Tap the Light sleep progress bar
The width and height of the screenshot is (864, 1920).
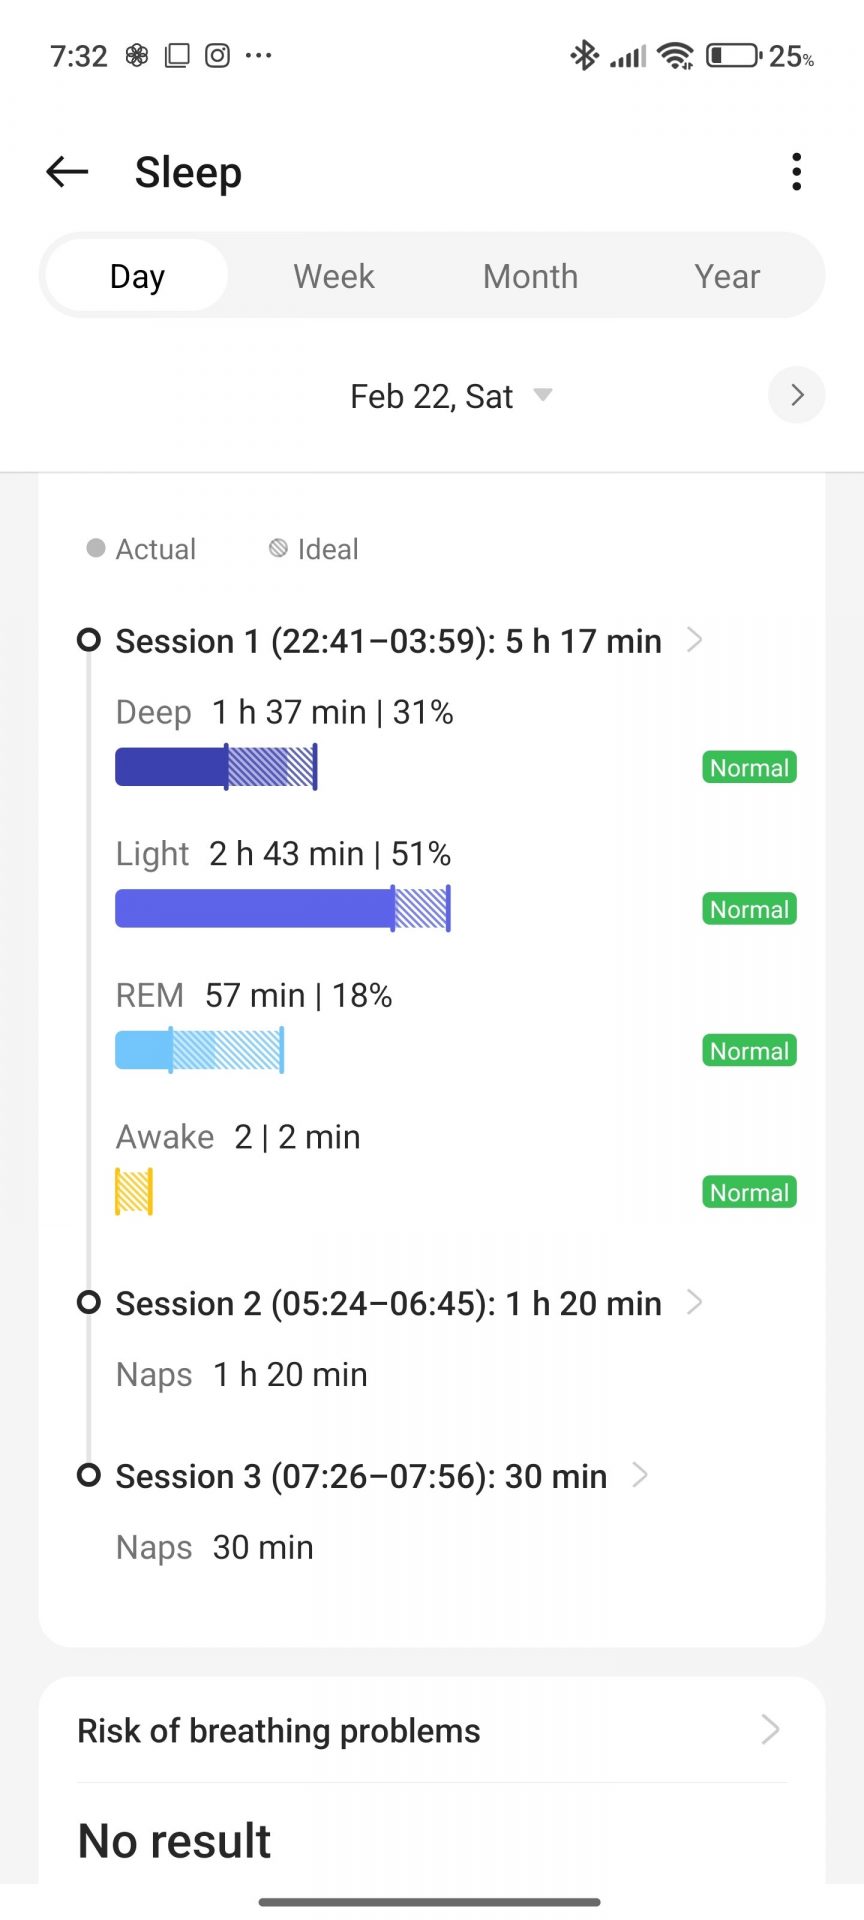click(x=282, y=908)
